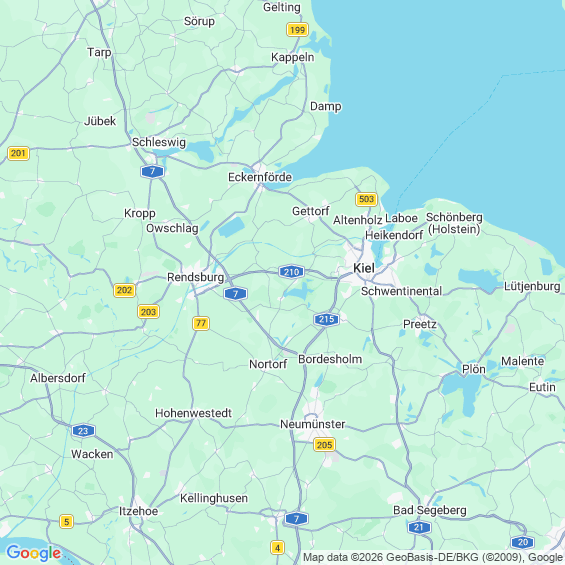Click the blue 23 highway shield

pyautogui.click(x=83, y=431)
